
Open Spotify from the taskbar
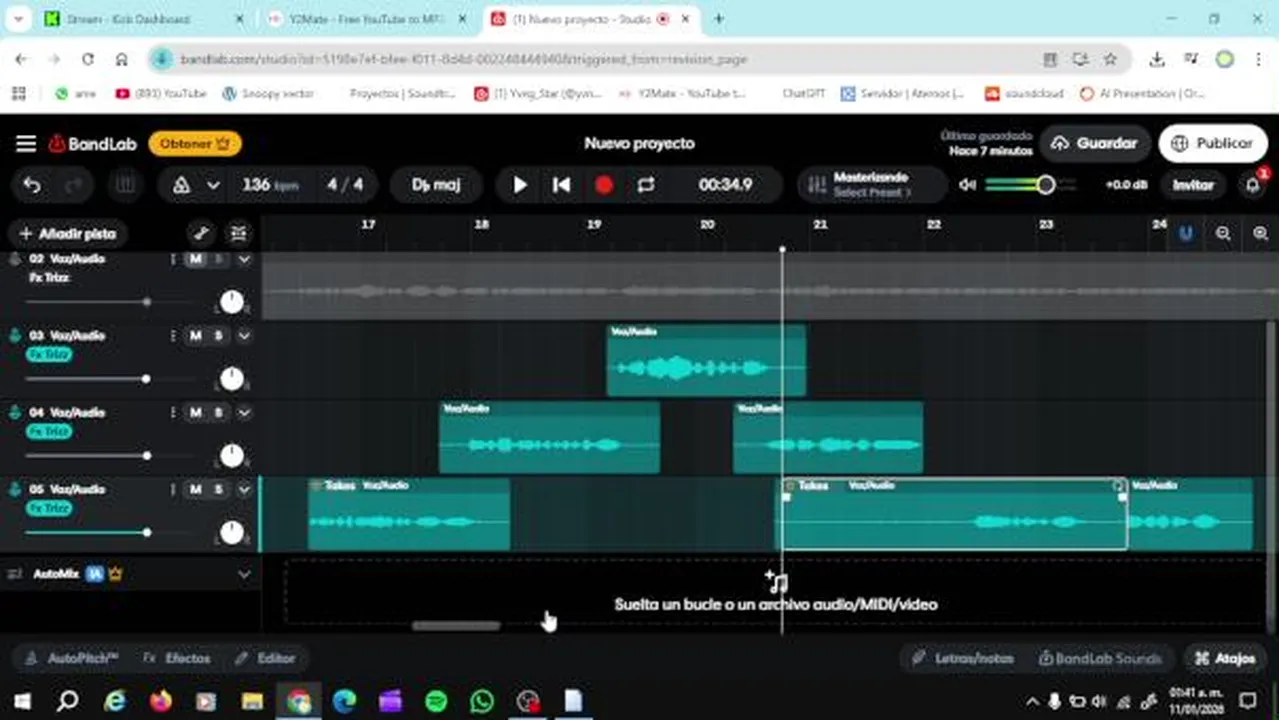436,701
